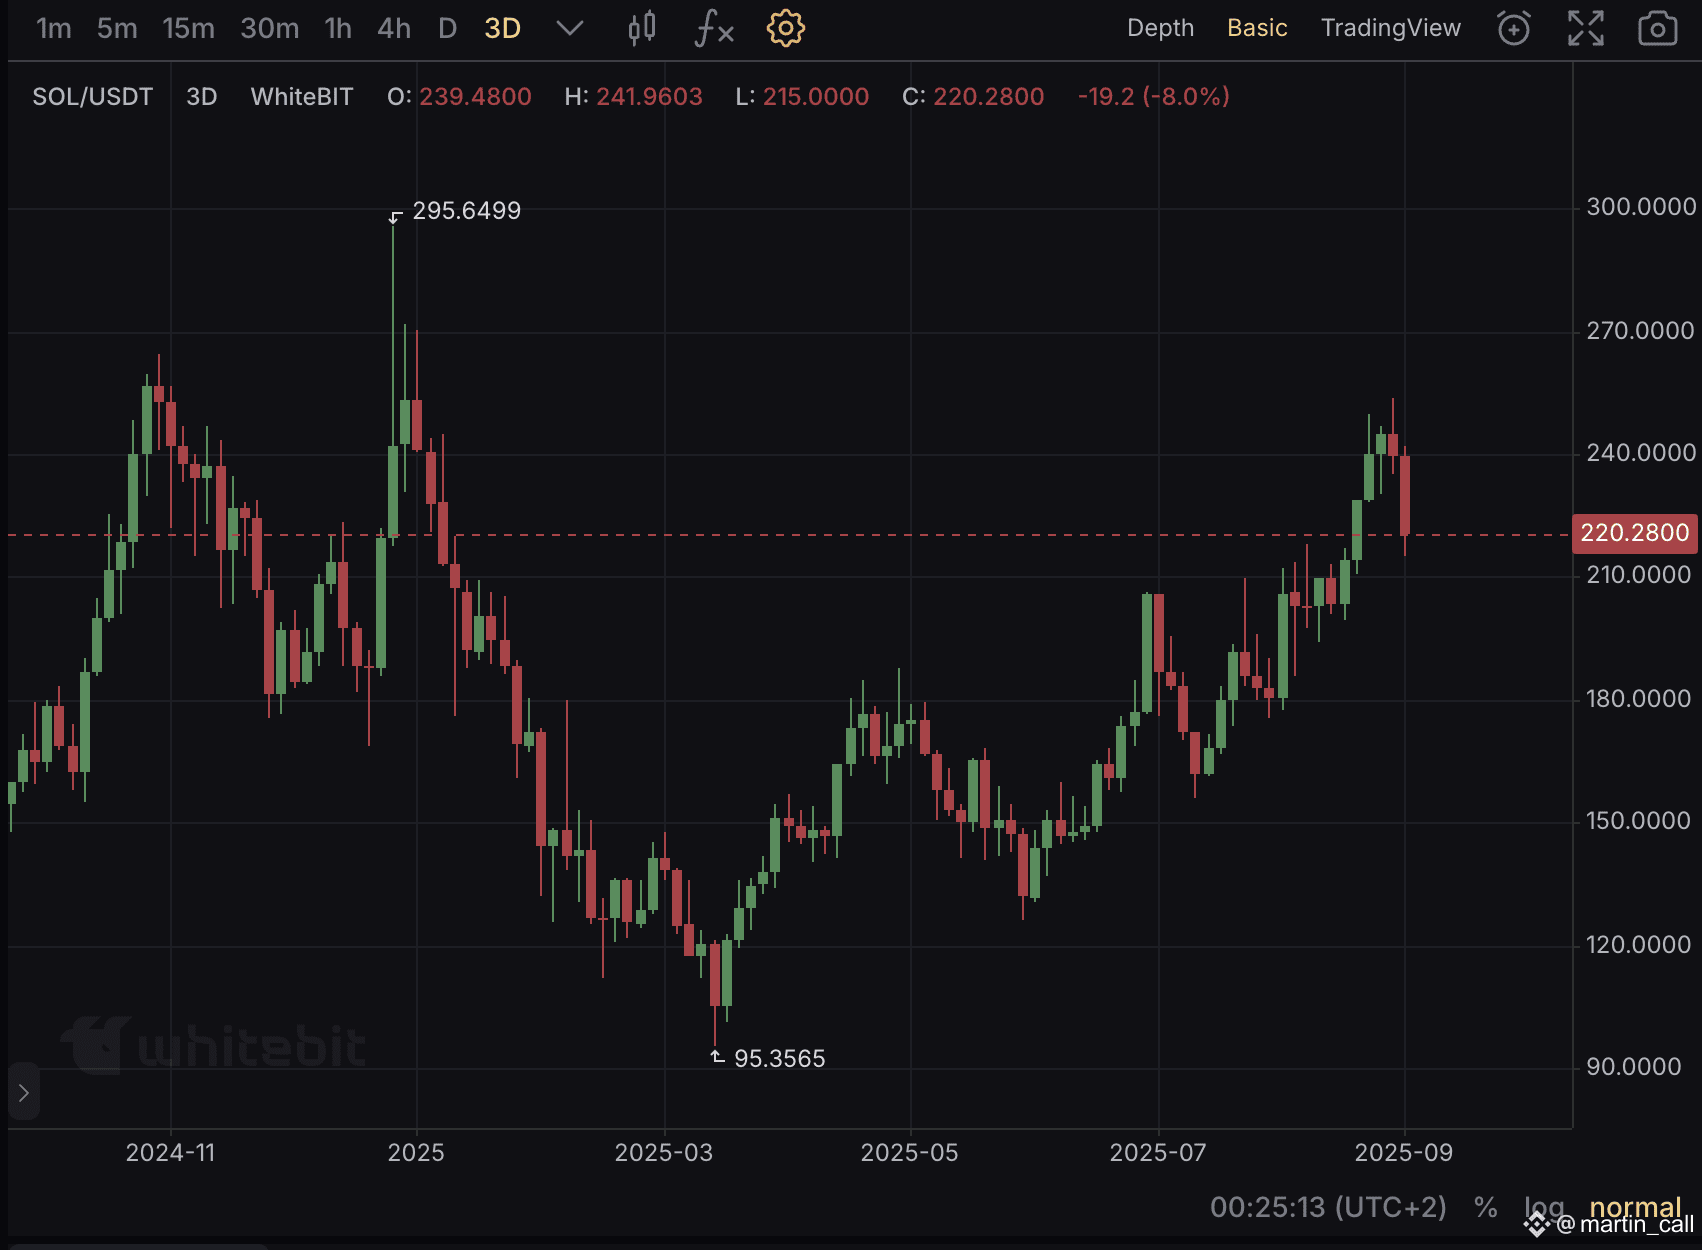Switch to normal scale mode
Viewport: 1702px width, 1250px height.
click(1634, 1206)
